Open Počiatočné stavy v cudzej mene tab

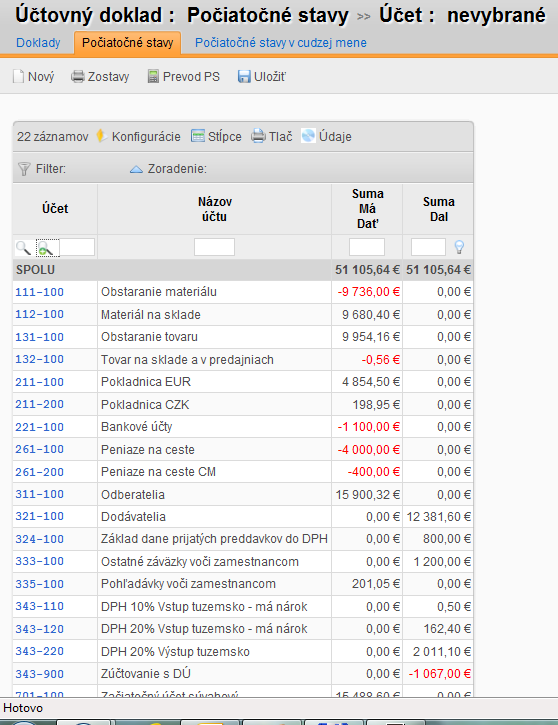pos(281,43)
